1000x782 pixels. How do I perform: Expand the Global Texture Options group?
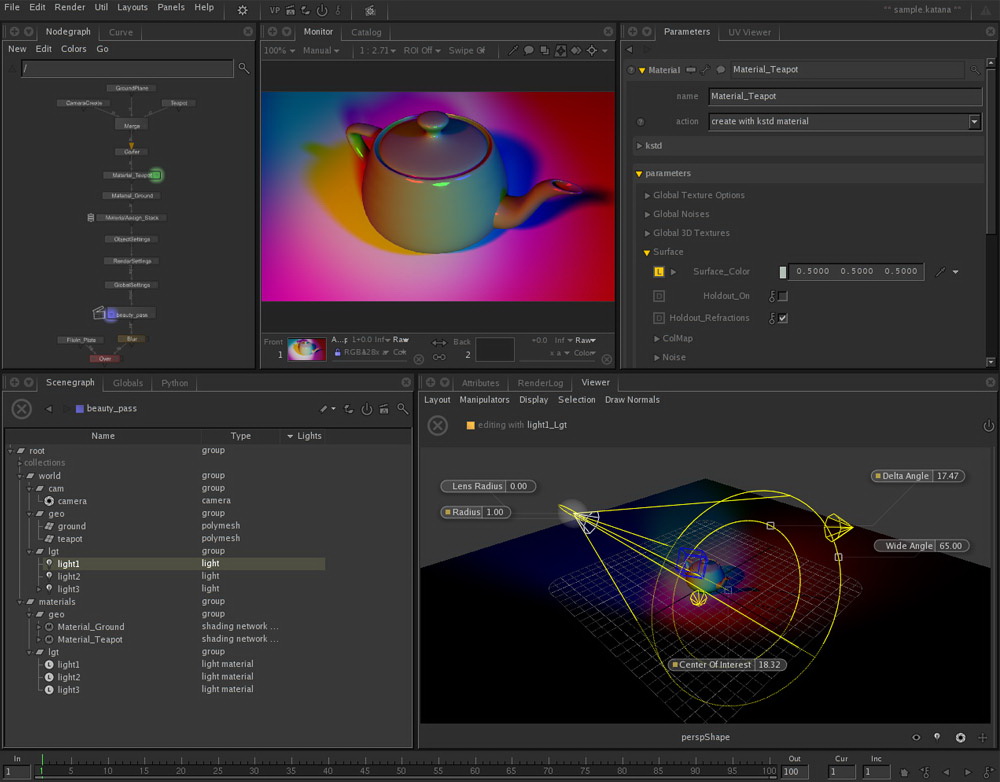pos(648,196)
